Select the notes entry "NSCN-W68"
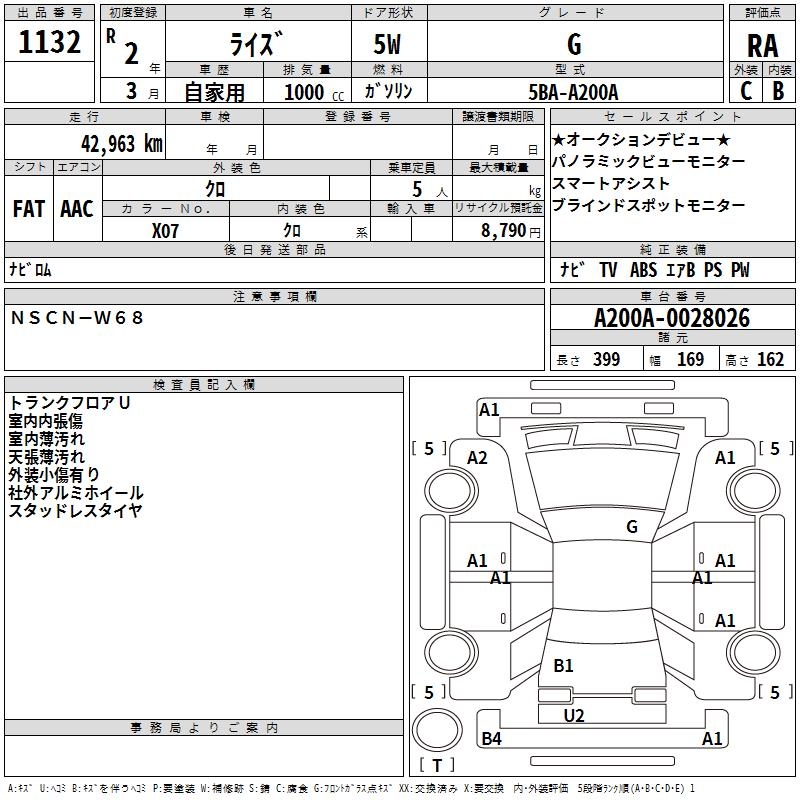Screen dimensions: 800x800 pyautogui.click(x=77, y=318)
